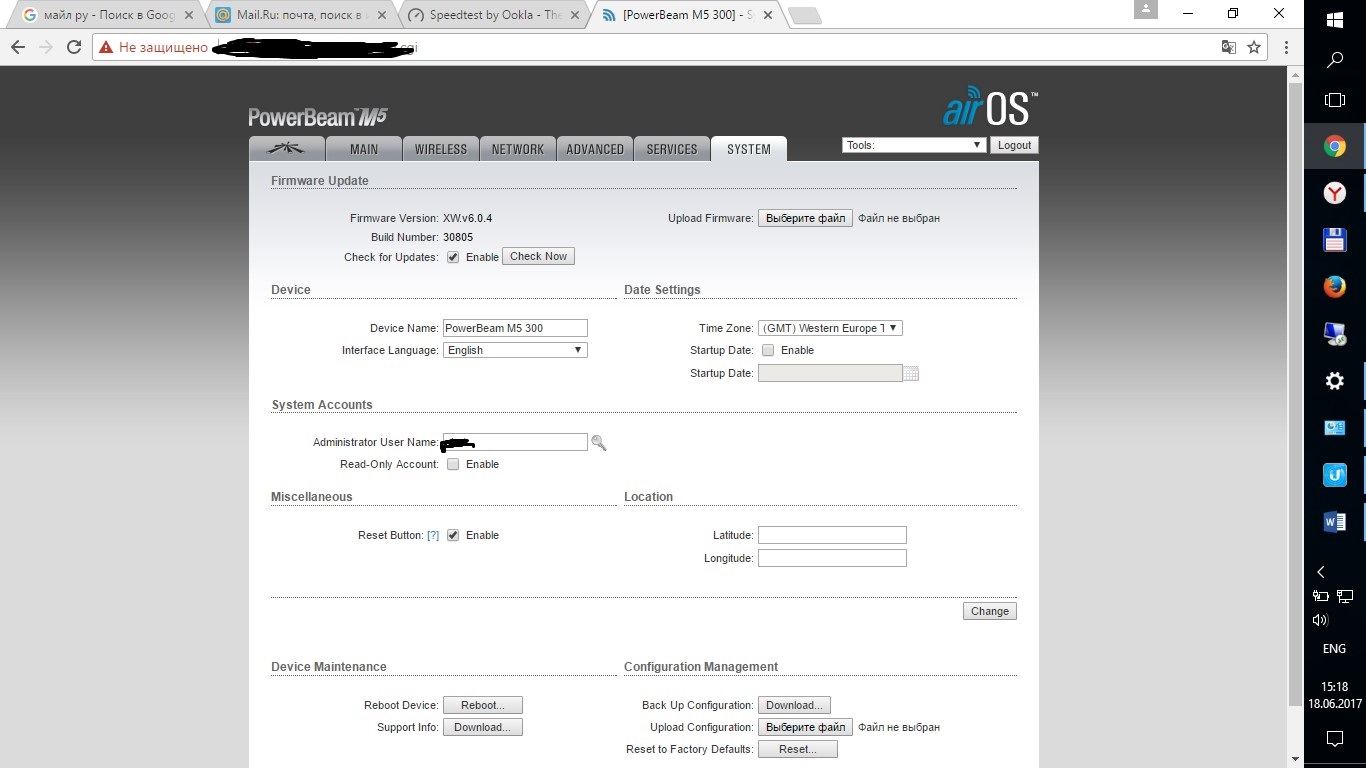Open the NETWORK tab
This screenshot has height=768, width=1366.
[x=518, y=149]
